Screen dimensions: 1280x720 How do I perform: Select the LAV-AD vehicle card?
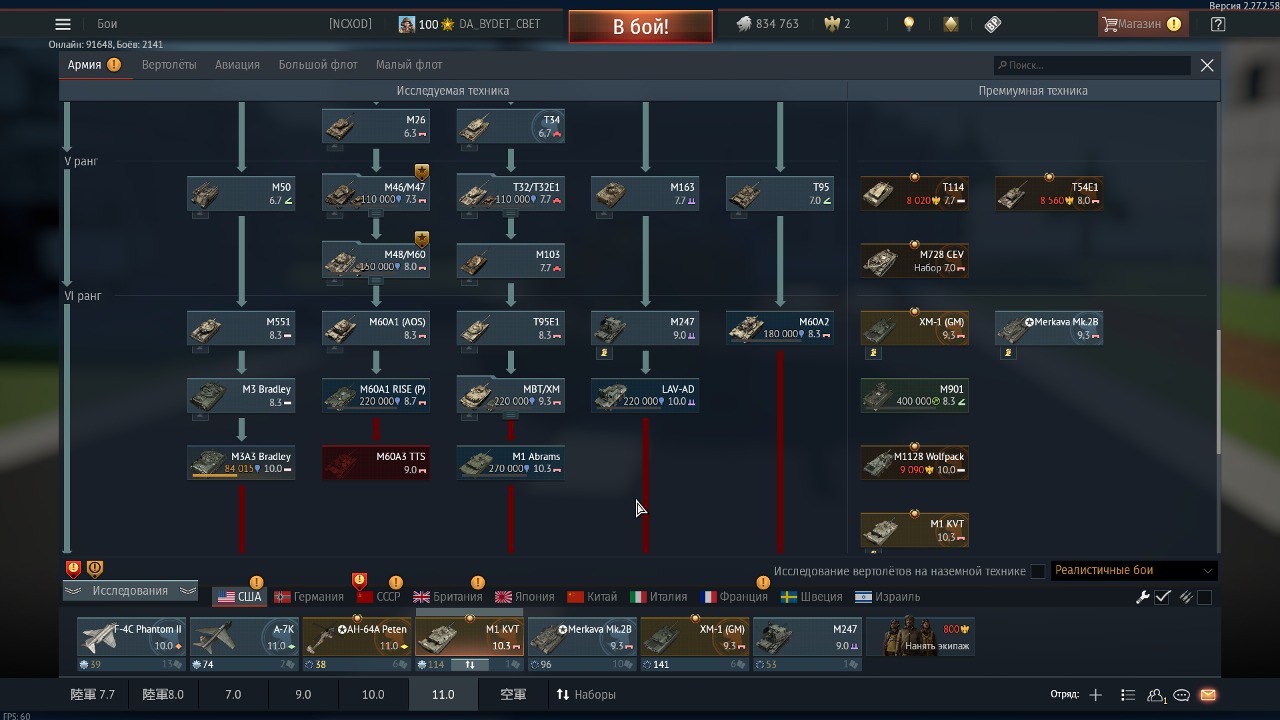645,395
